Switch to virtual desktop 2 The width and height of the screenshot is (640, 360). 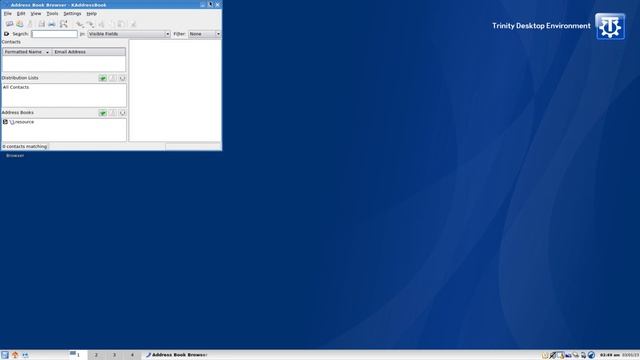(96, 355)
